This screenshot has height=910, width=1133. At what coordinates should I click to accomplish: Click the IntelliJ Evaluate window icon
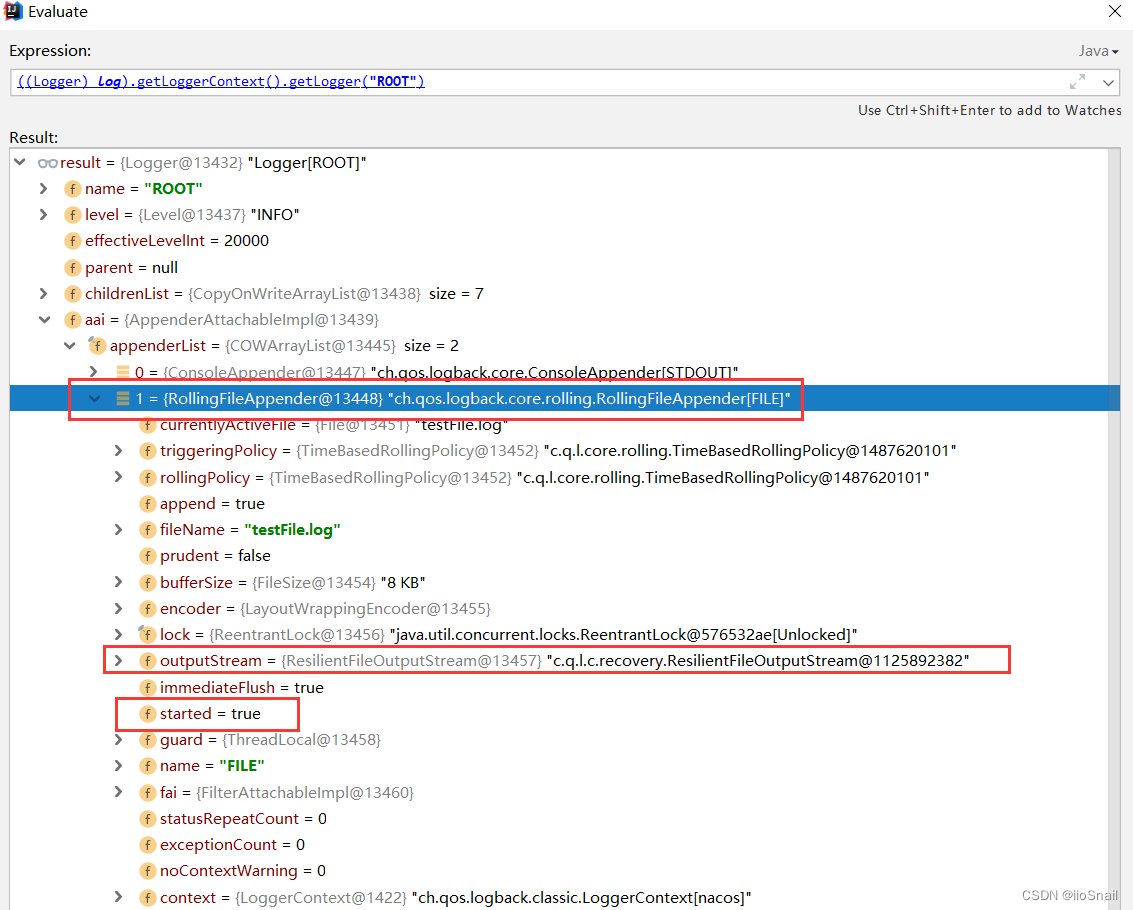coord(13,12)
